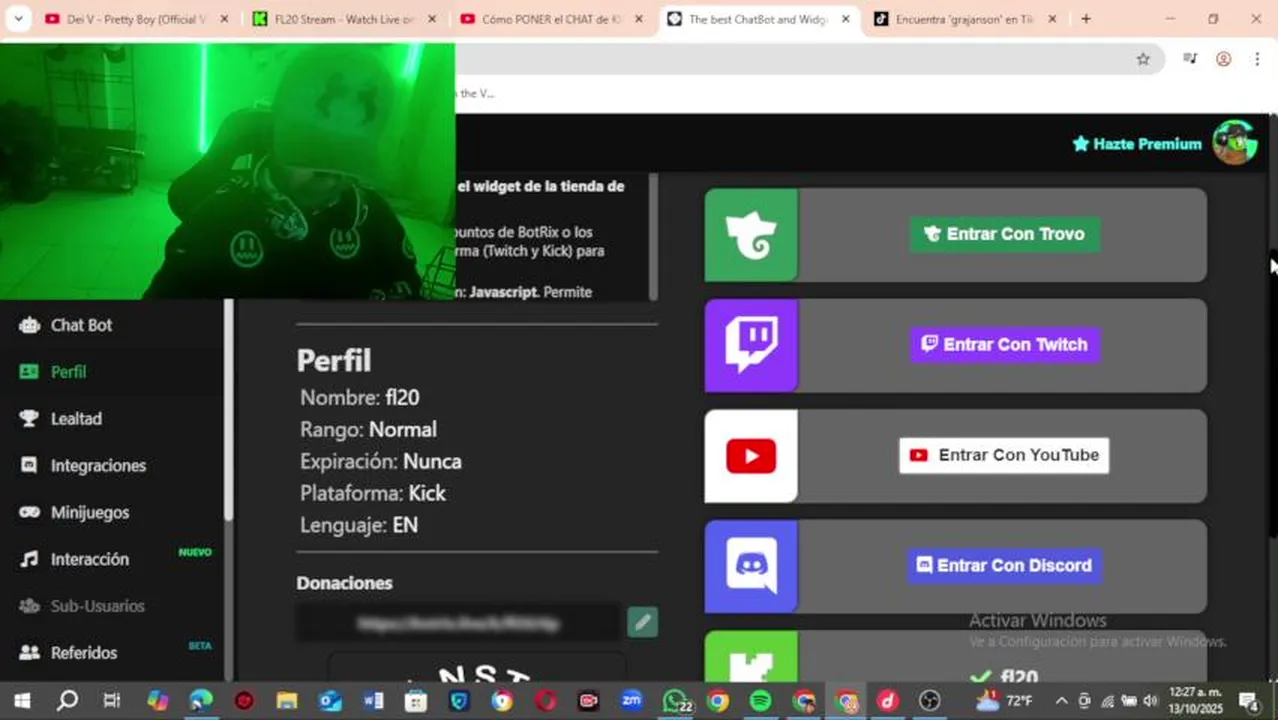
Task: Show hidden system tray icons
Action: (x=1061, y=701)
